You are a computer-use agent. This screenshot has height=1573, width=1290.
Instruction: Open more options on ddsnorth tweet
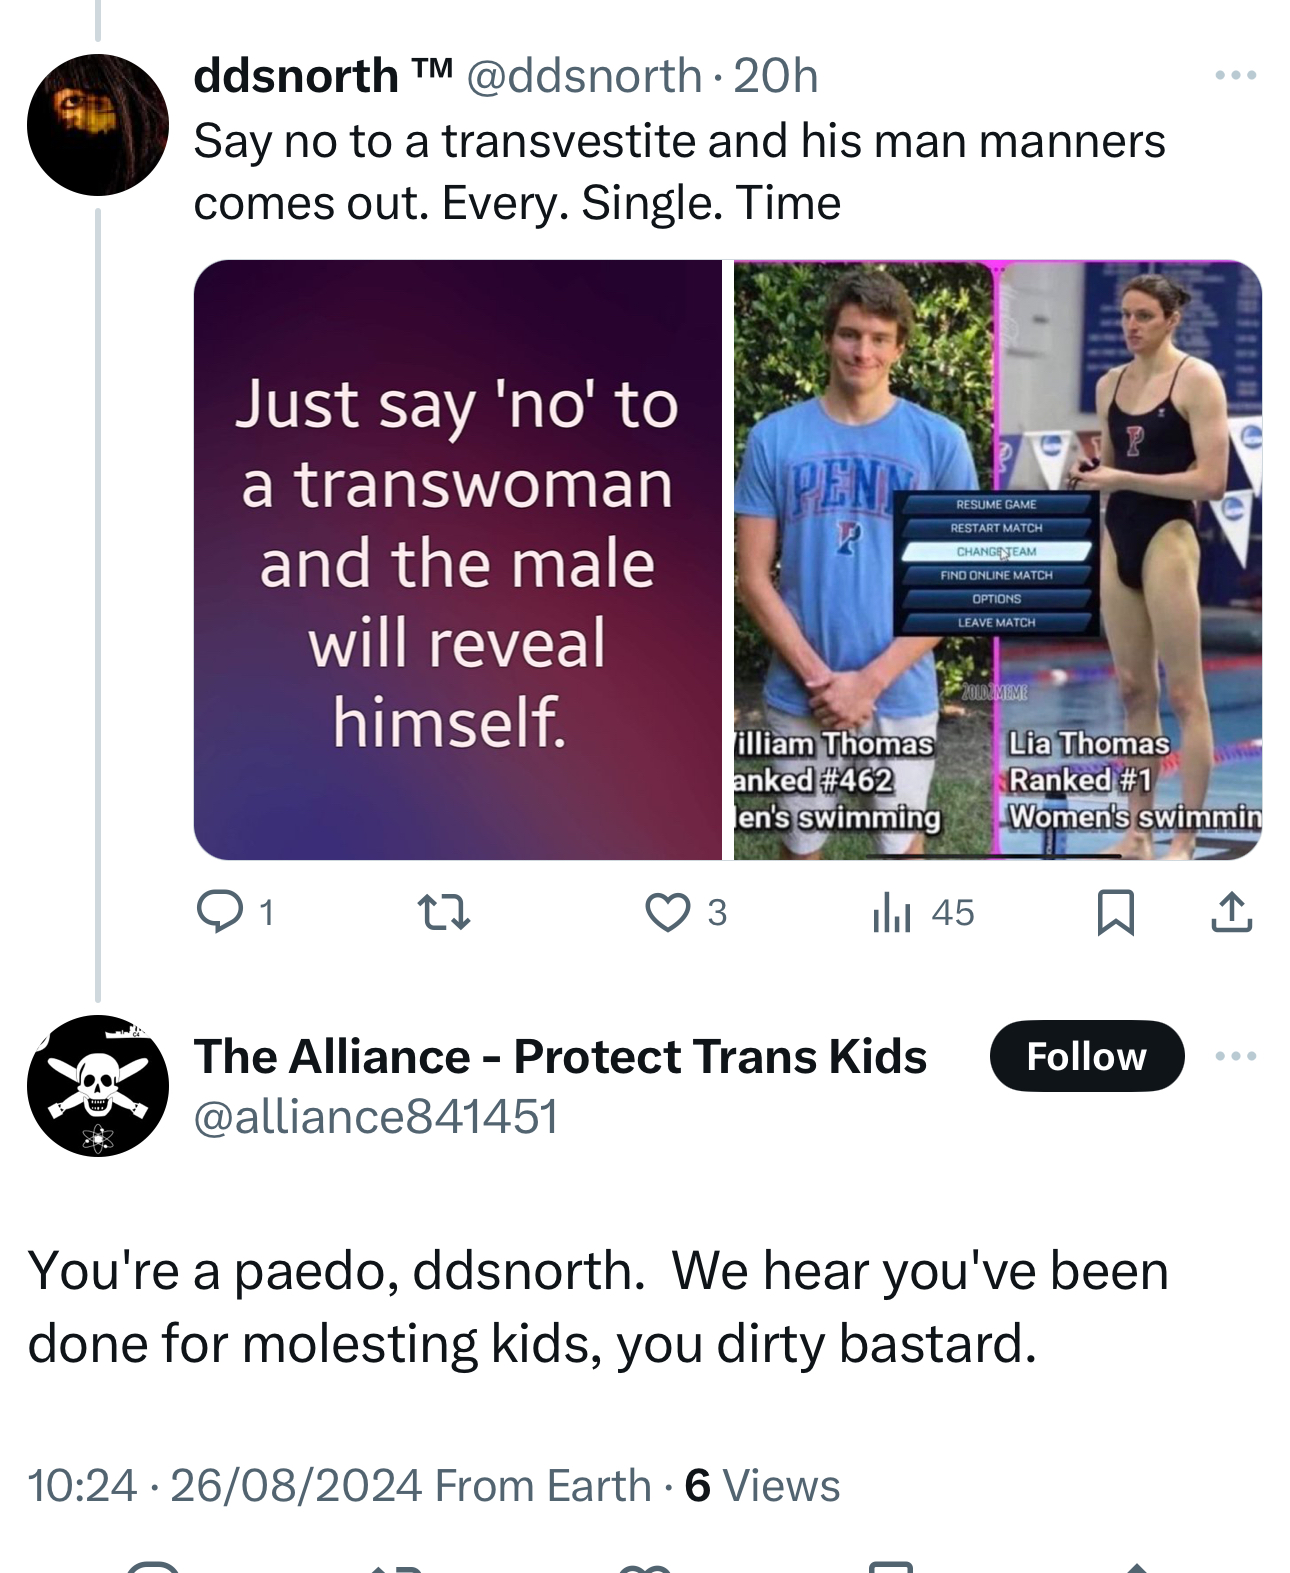point(1235,76)
